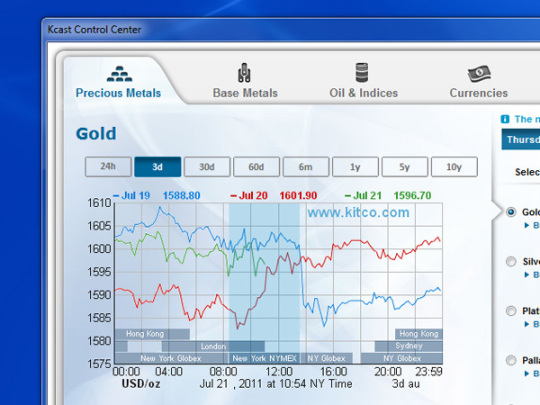Select the 30d chart range

coord(207,167)
